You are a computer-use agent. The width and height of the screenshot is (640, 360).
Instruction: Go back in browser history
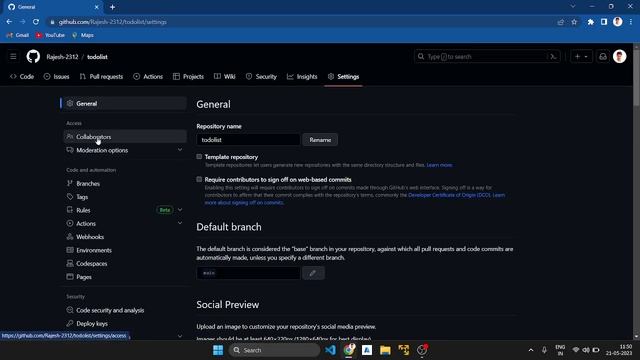click(9, 22)
